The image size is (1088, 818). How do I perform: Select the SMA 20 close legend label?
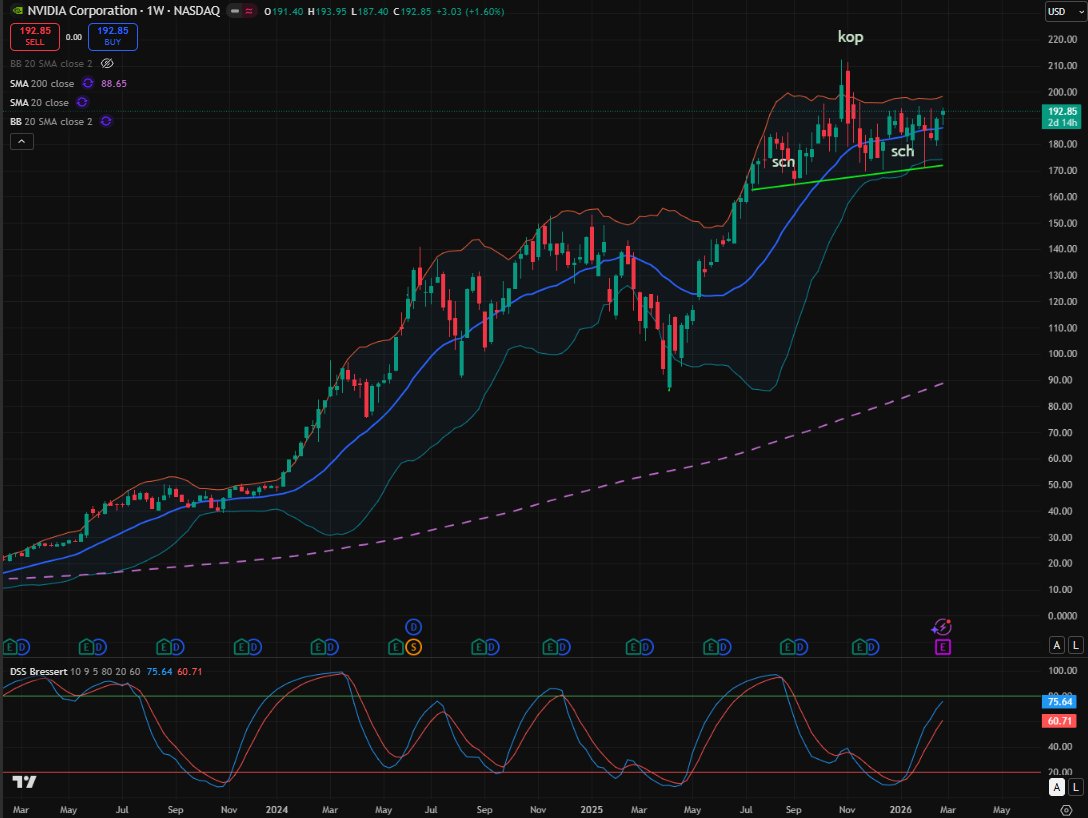click(x=39, y=102)
